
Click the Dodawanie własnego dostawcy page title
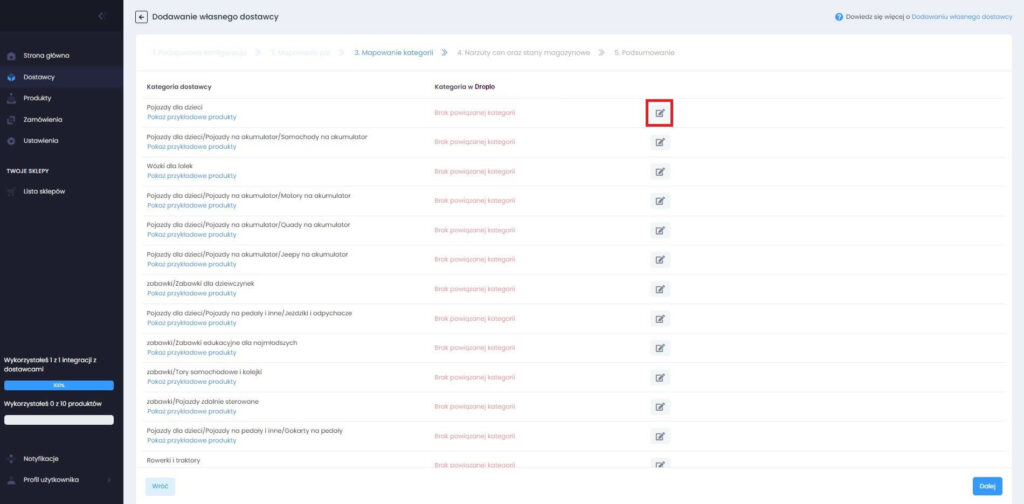[216, 17]
